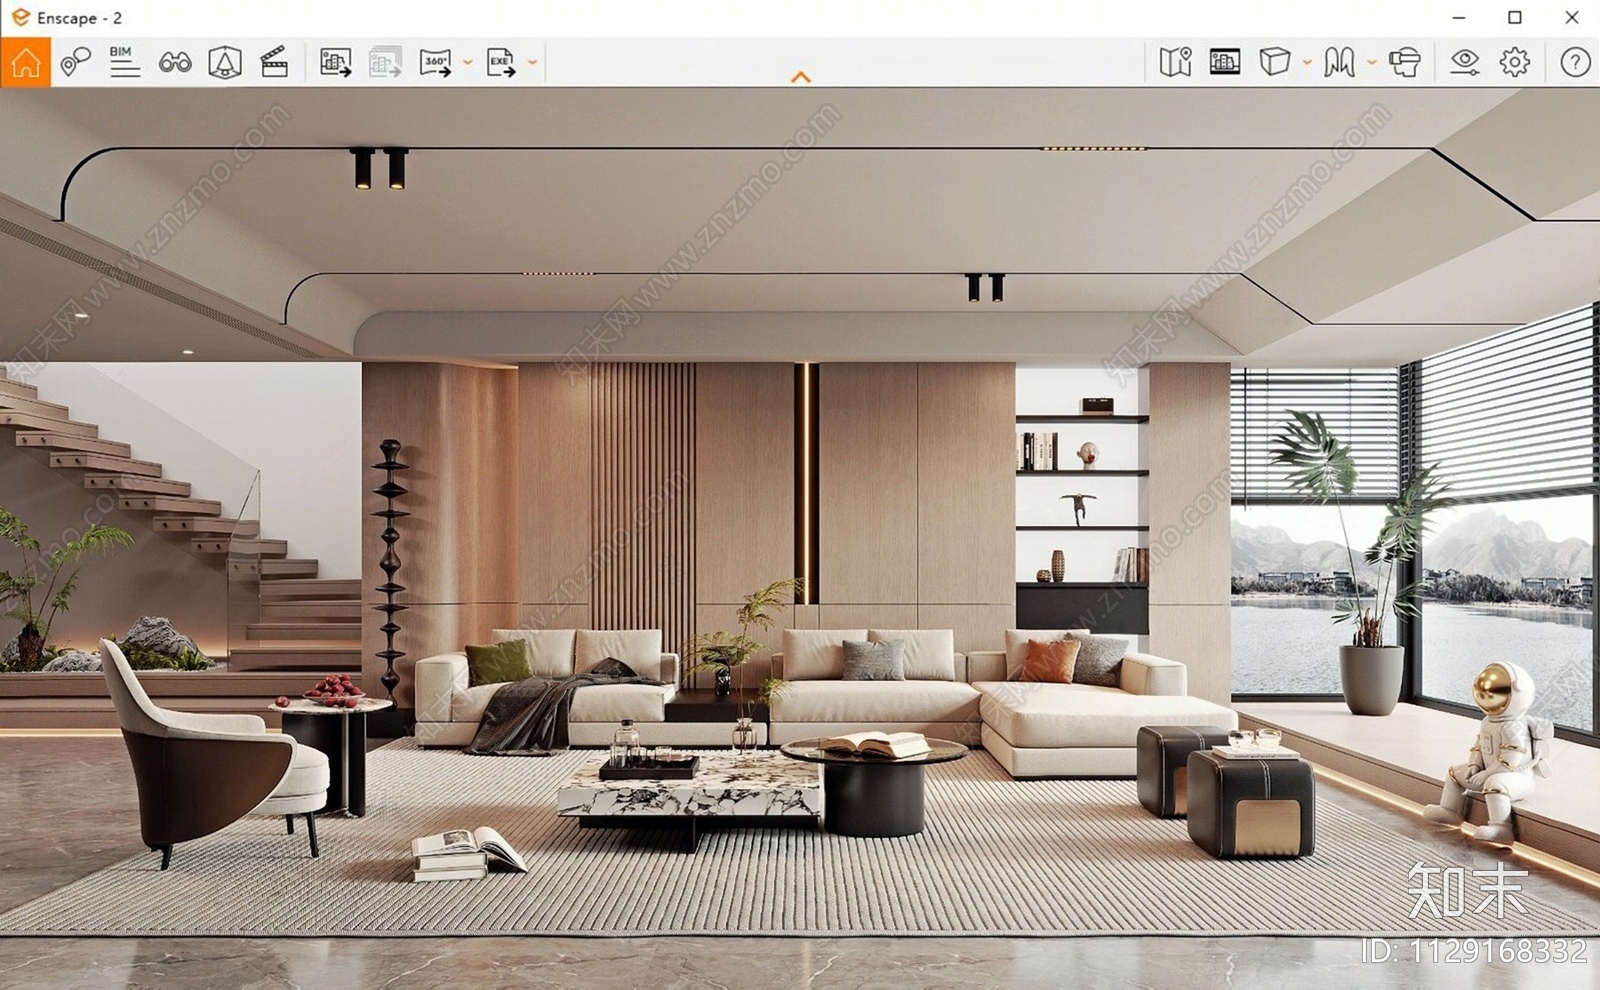Viewport: 1600px width, 990px height.
Task: Toggle the Safe Frame icon
Action: [1225, 62]
